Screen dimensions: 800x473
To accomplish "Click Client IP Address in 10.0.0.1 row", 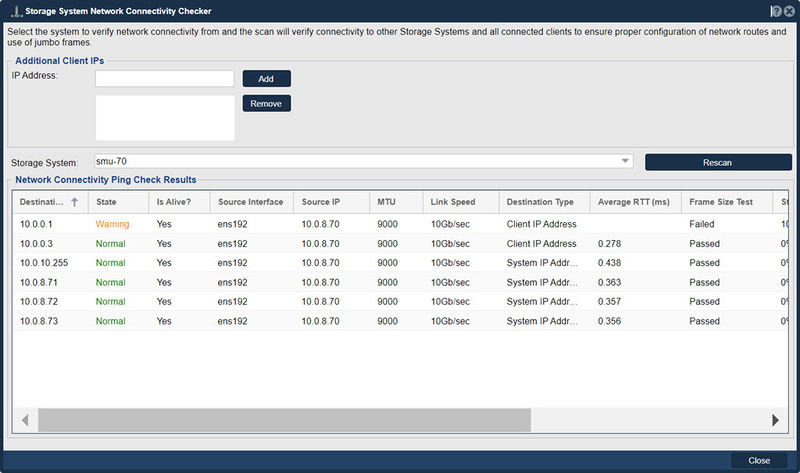I will tap(541, 224).
